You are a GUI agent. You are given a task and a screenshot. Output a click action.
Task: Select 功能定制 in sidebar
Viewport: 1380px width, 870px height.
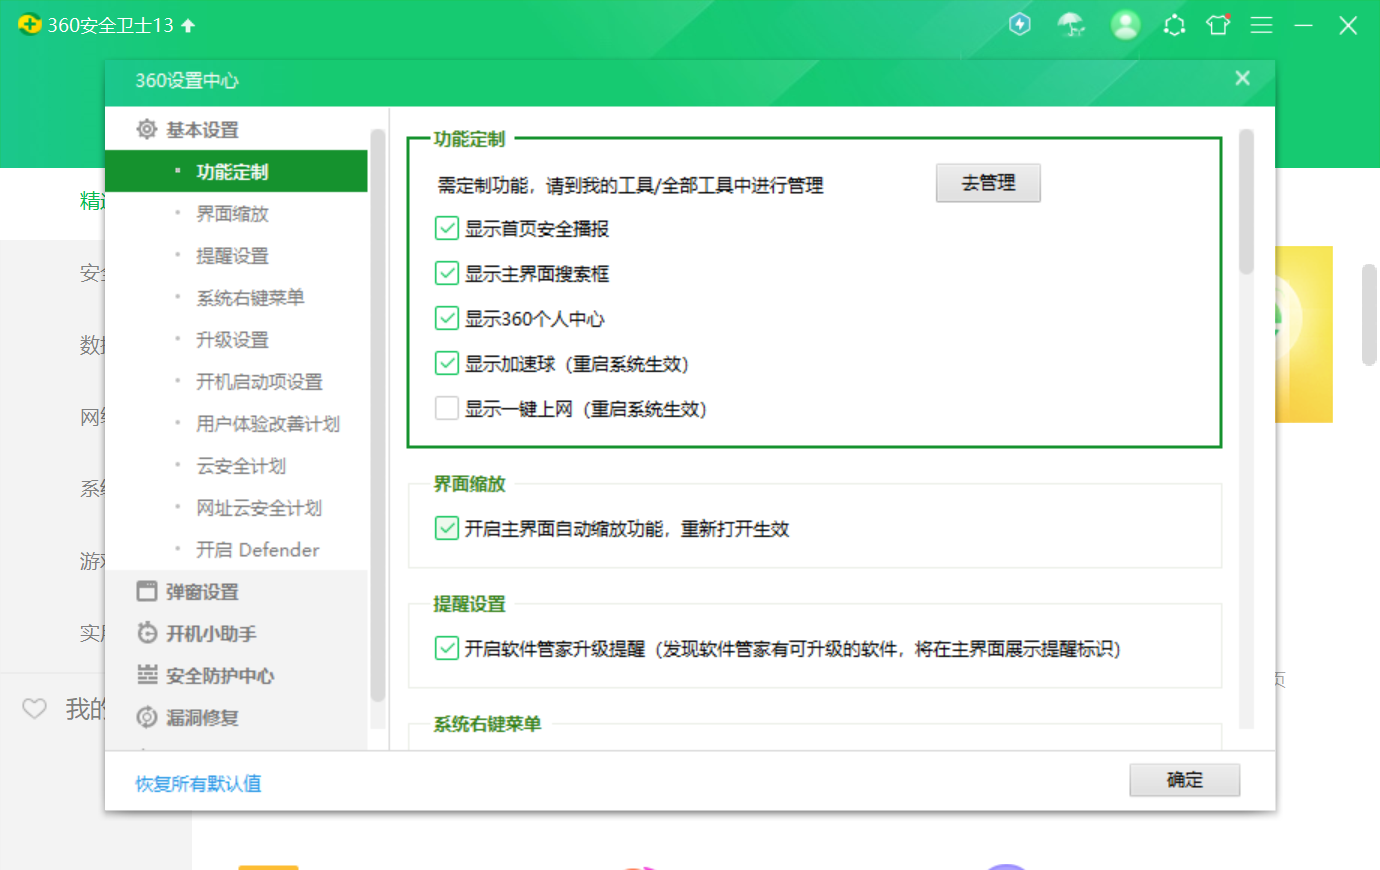click(x=236, y=171)
